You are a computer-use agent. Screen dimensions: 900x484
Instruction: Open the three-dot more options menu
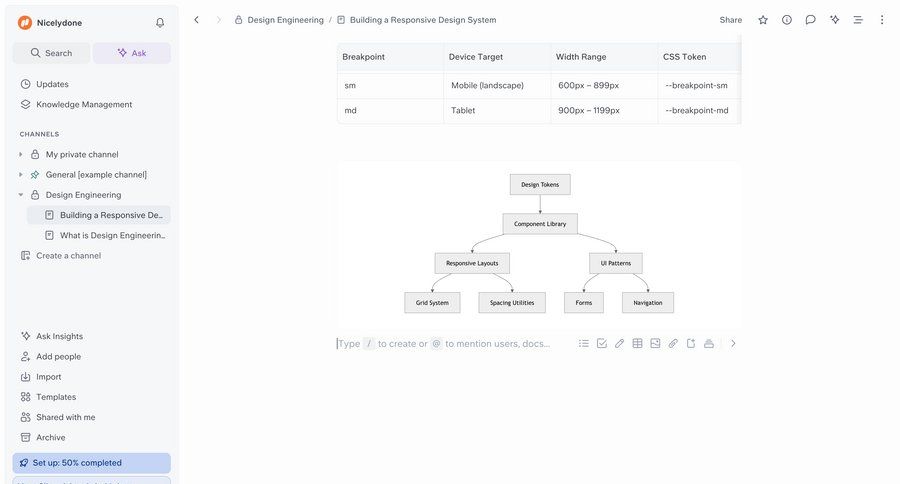coord(882,20)
